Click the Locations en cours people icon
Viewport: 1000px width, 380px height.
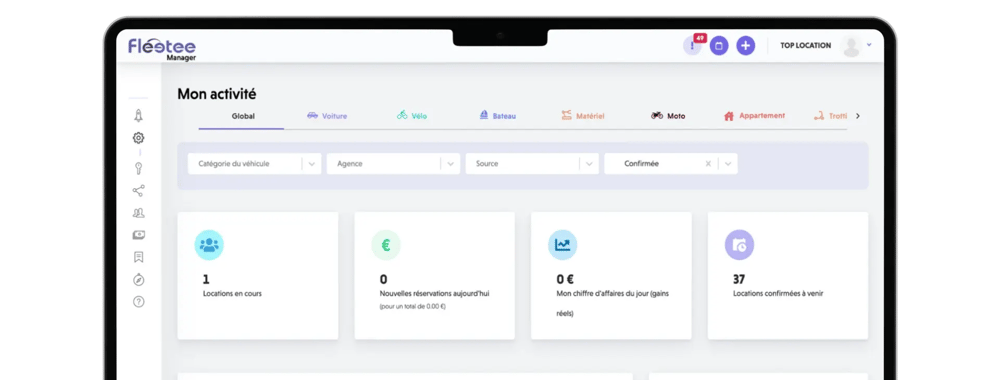[x=209, y=245]
